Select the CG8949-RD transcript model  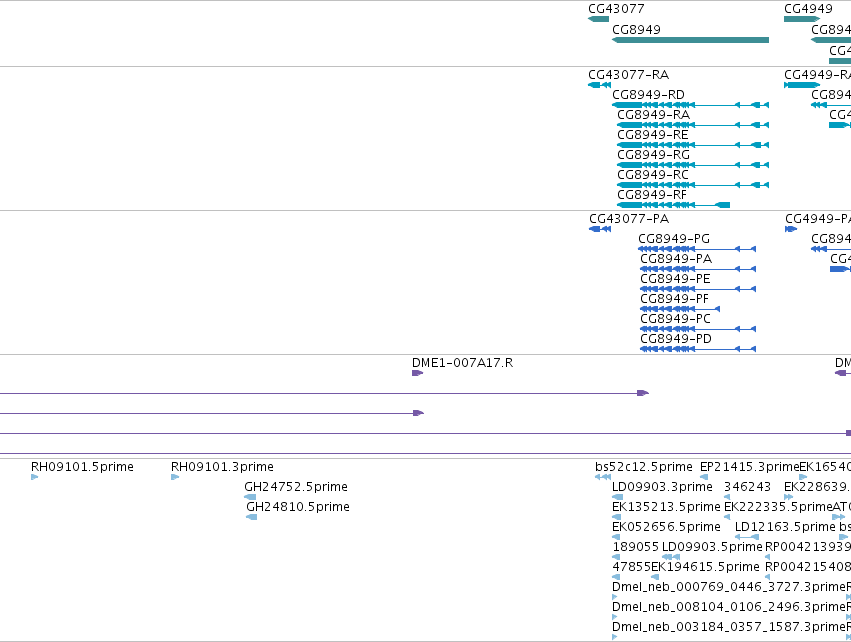point(690,105)
